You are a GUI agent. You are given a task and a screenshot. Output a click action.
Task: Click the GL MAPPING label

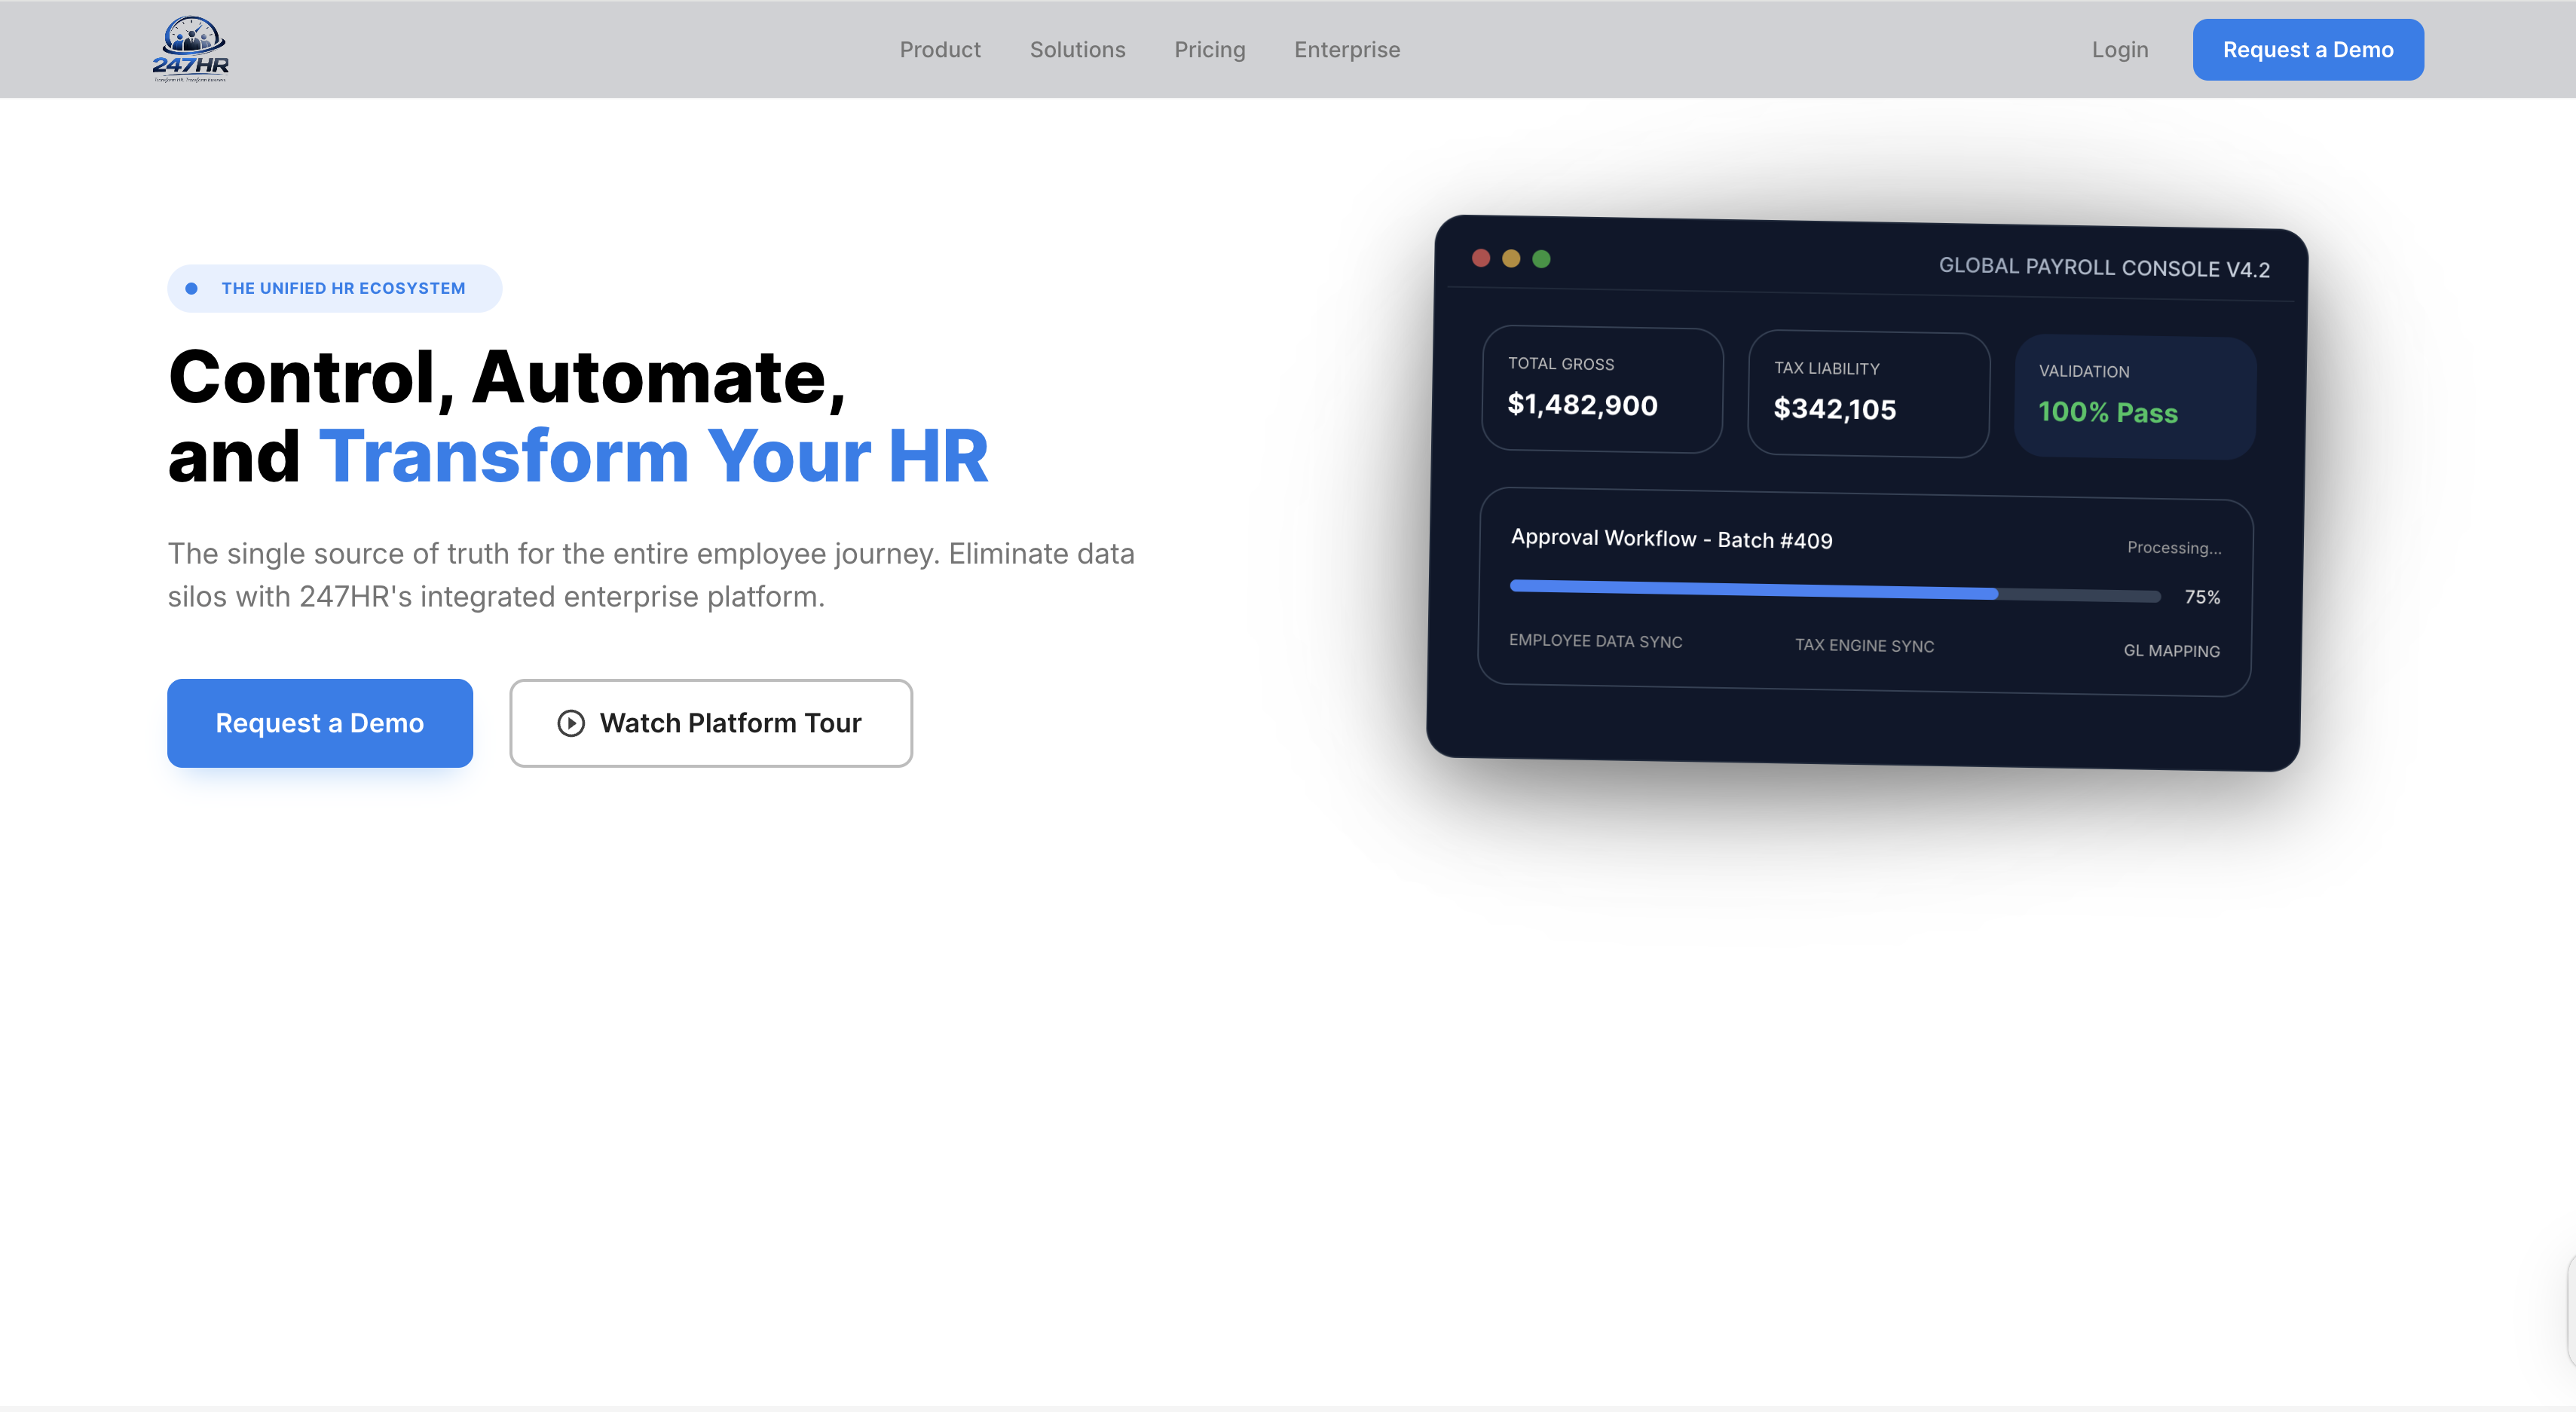coord(2171,651)
